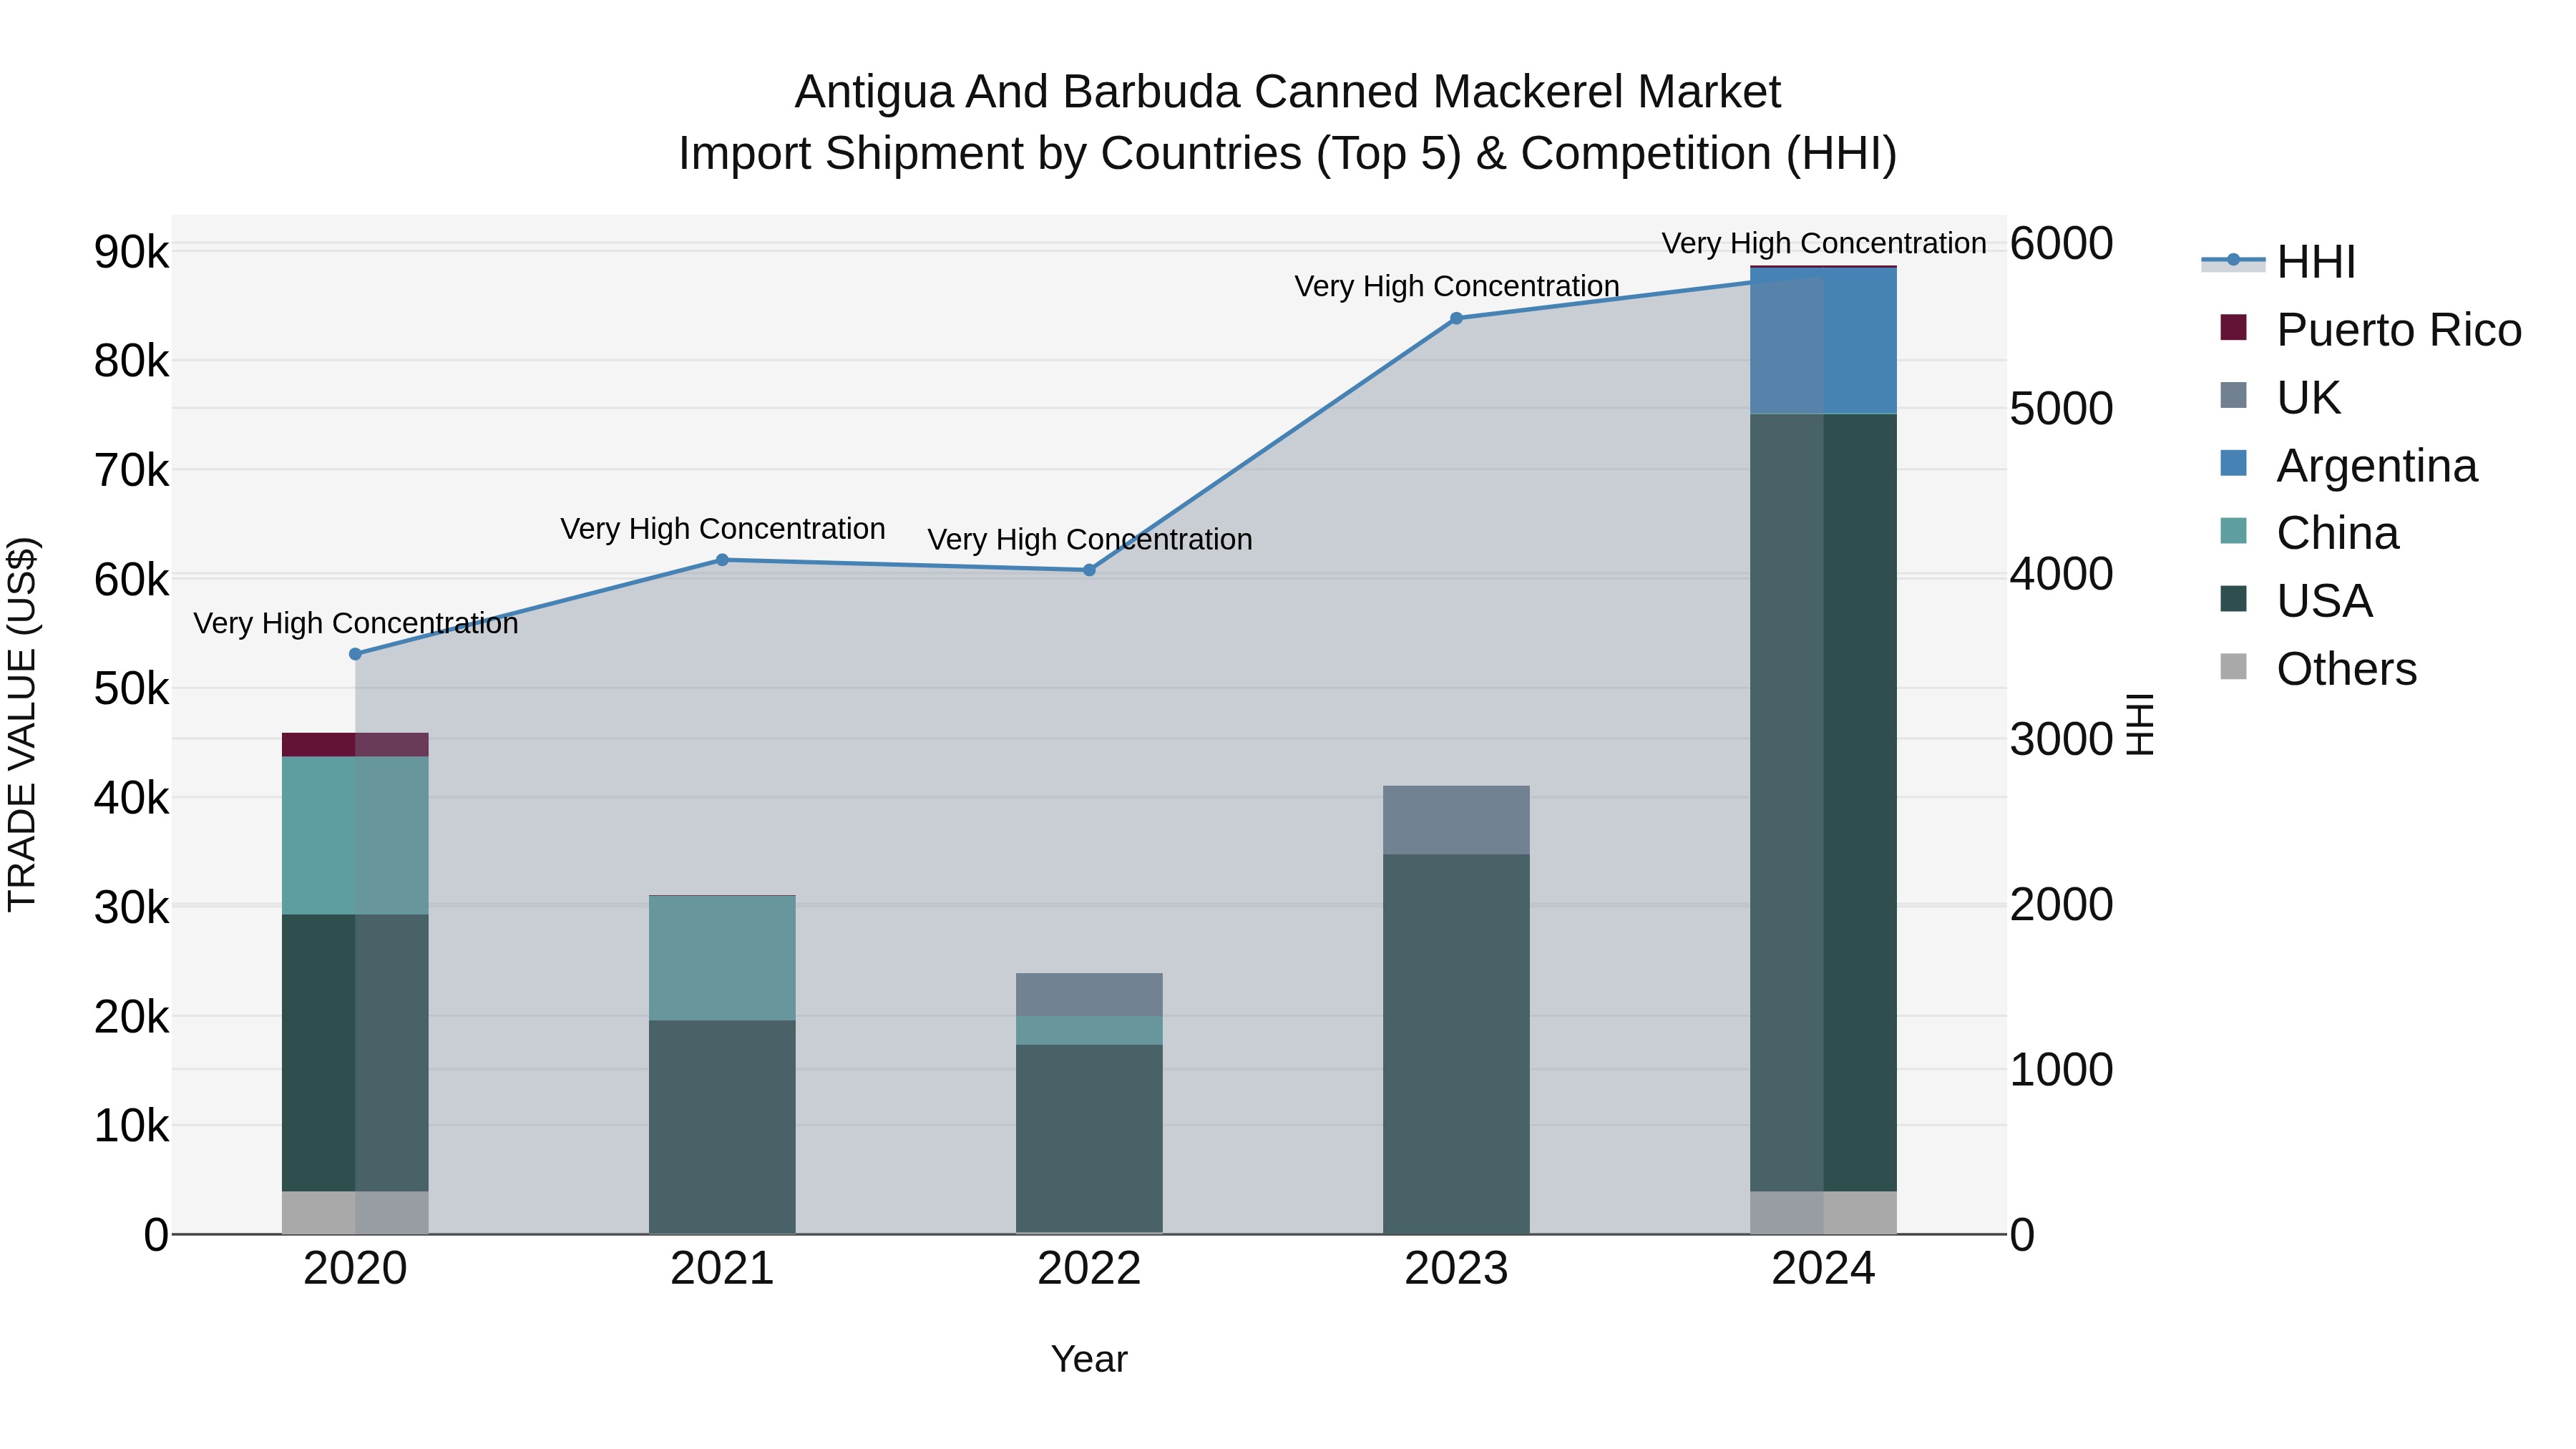Screen dimensions: 2576x1449
Task: Click the 2022 Very High Concentration annotation
Action: [1089, 539]
